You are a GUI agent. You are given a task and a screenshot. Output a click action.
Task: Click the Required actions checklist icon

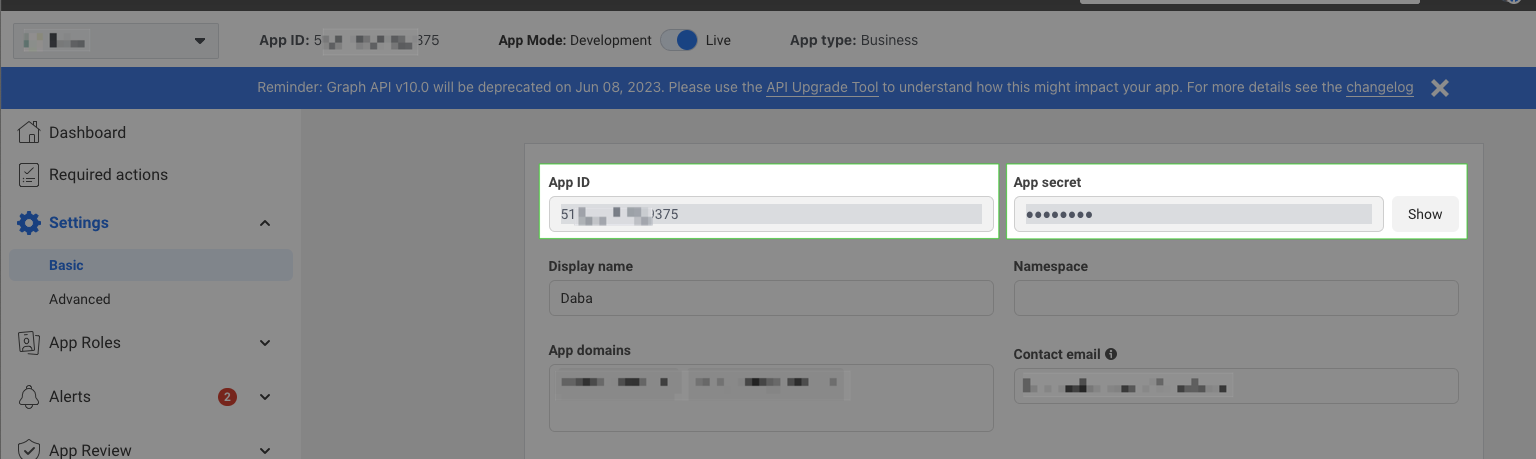29,175
